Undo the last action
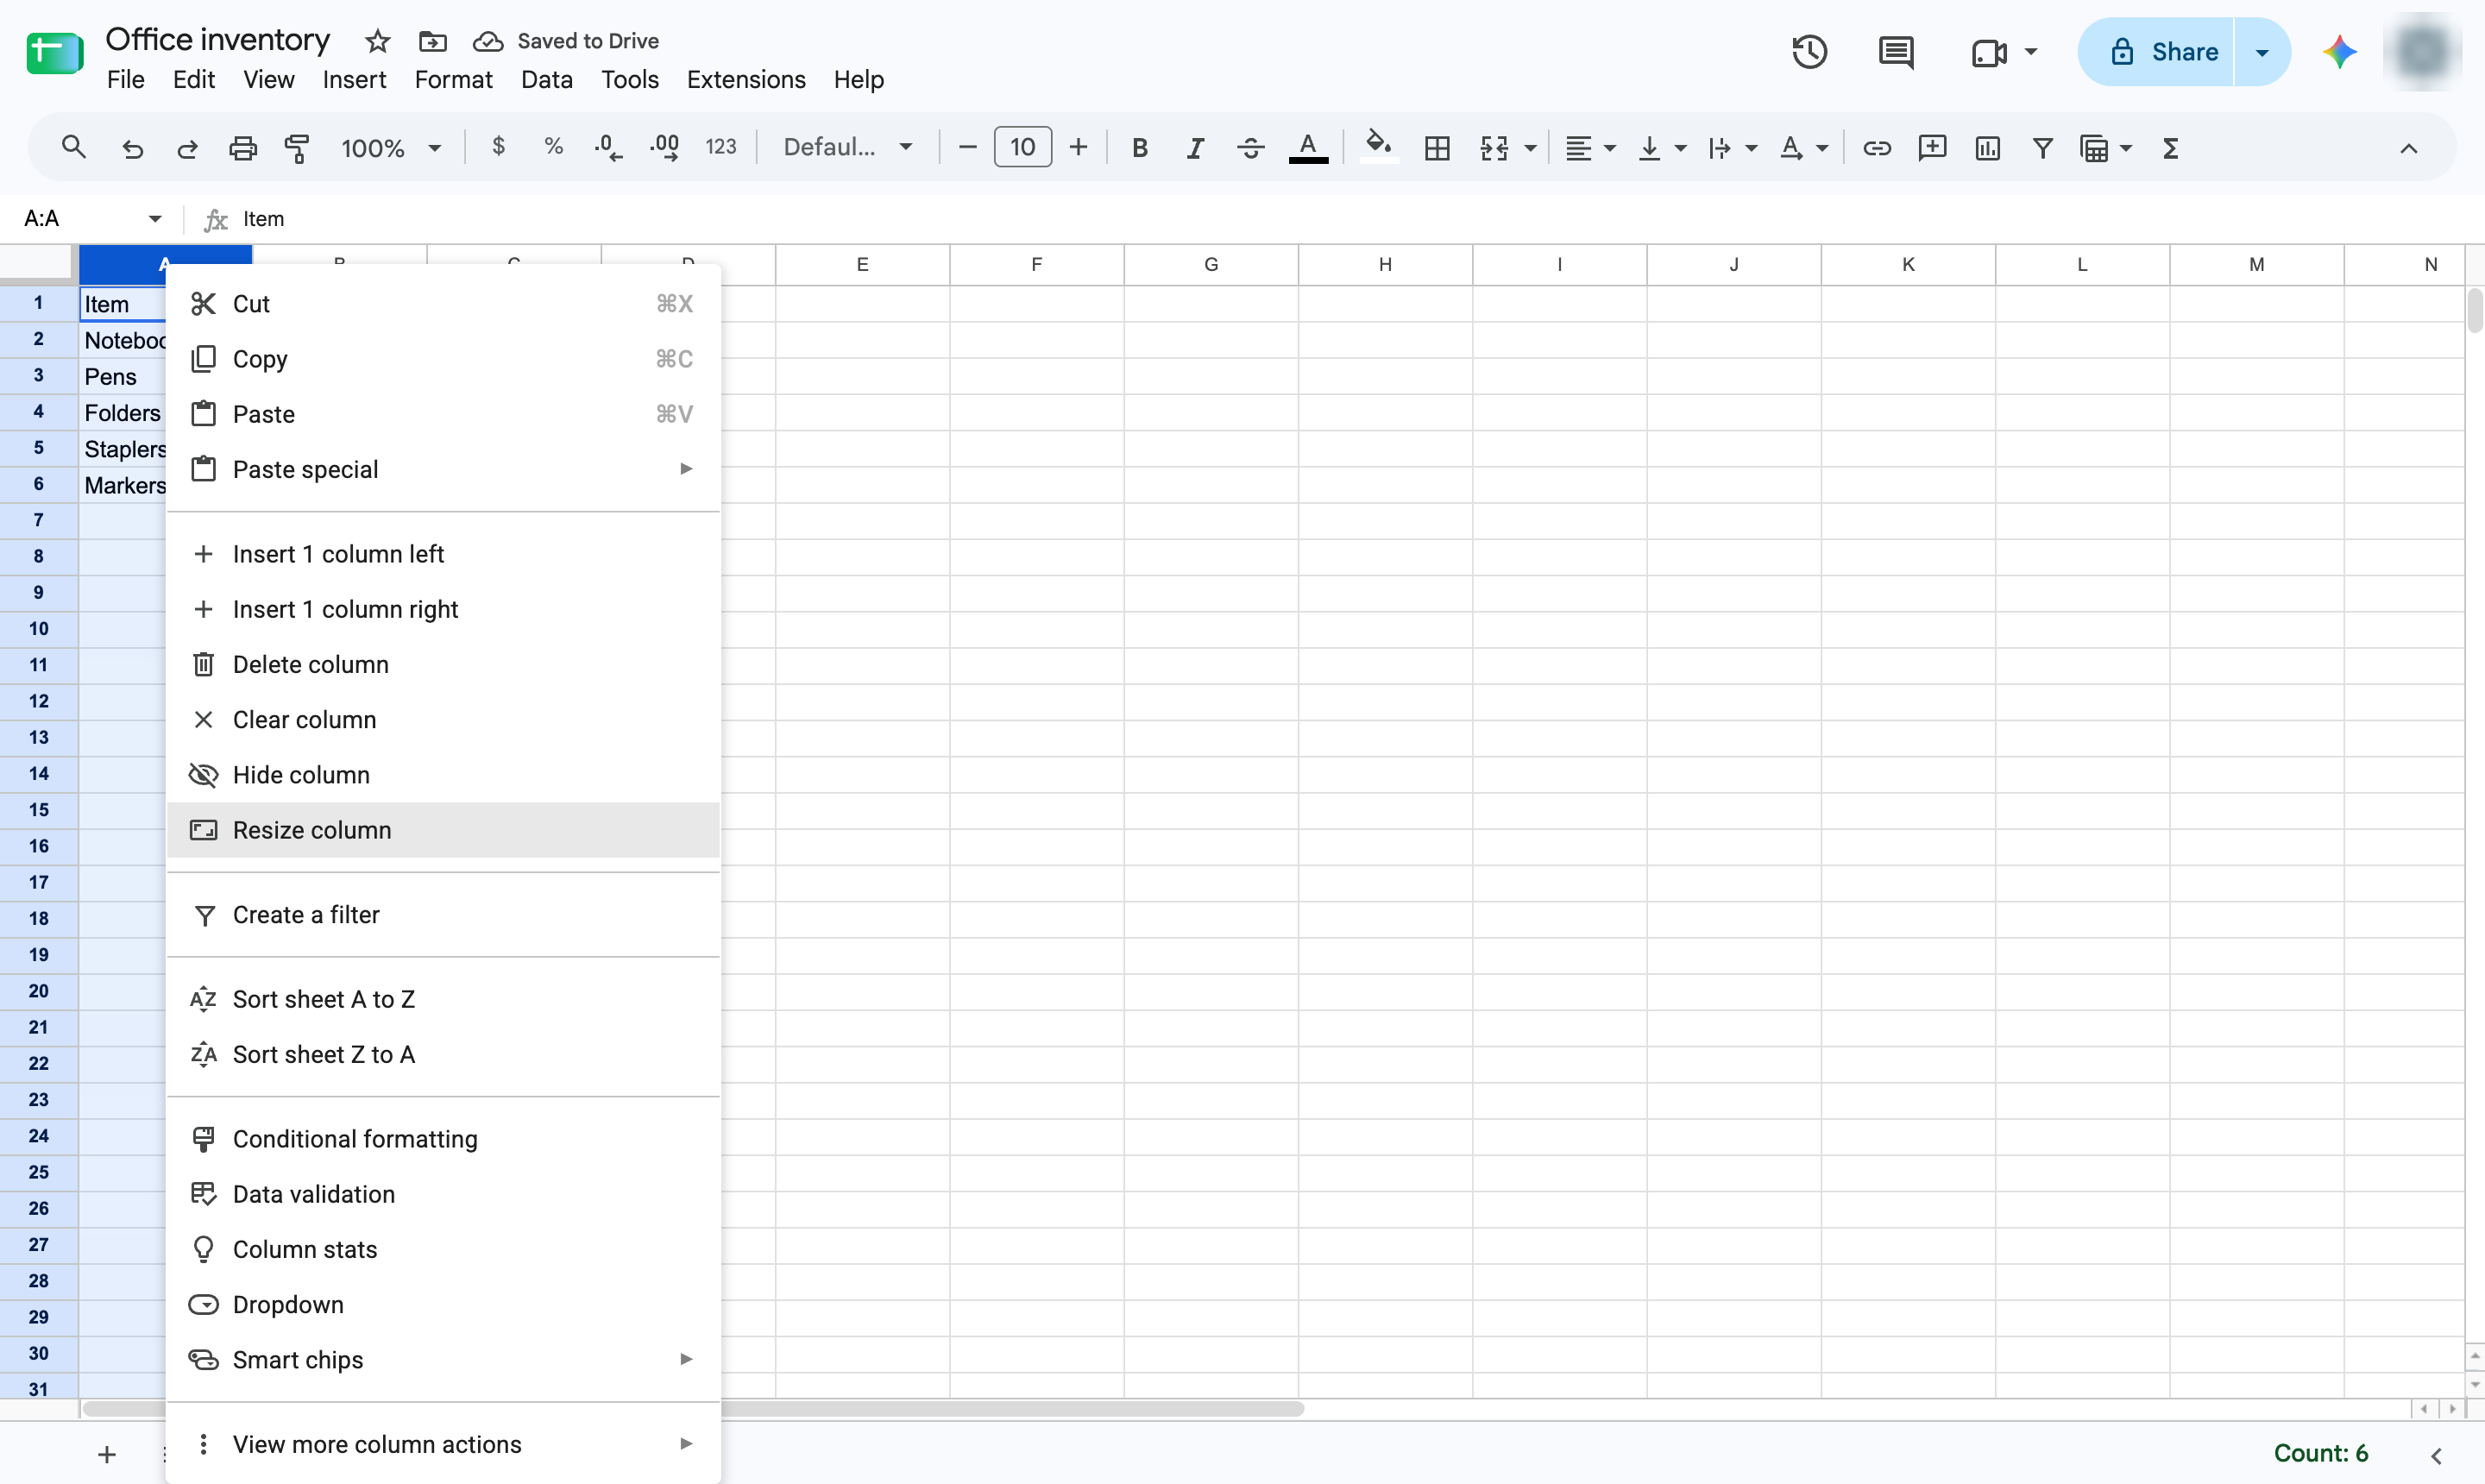 coord(132,148)
